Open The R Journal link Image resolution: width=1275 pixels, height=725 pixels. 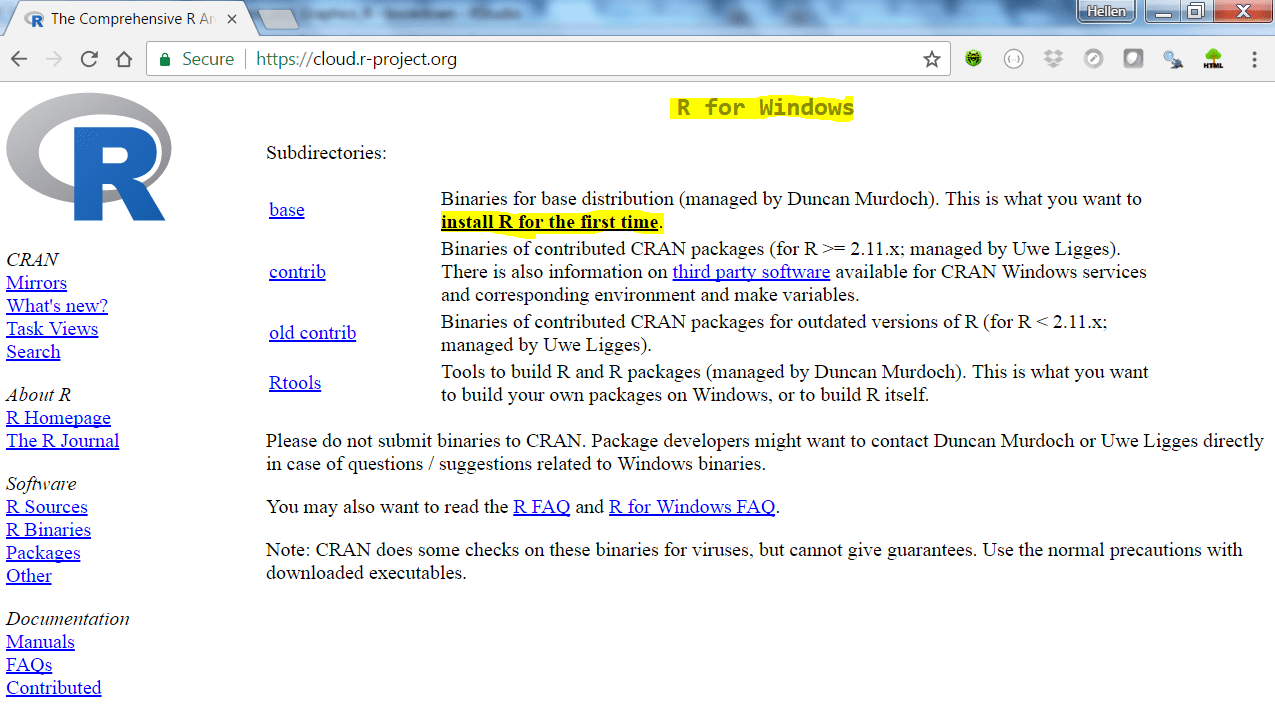[62, 441]
